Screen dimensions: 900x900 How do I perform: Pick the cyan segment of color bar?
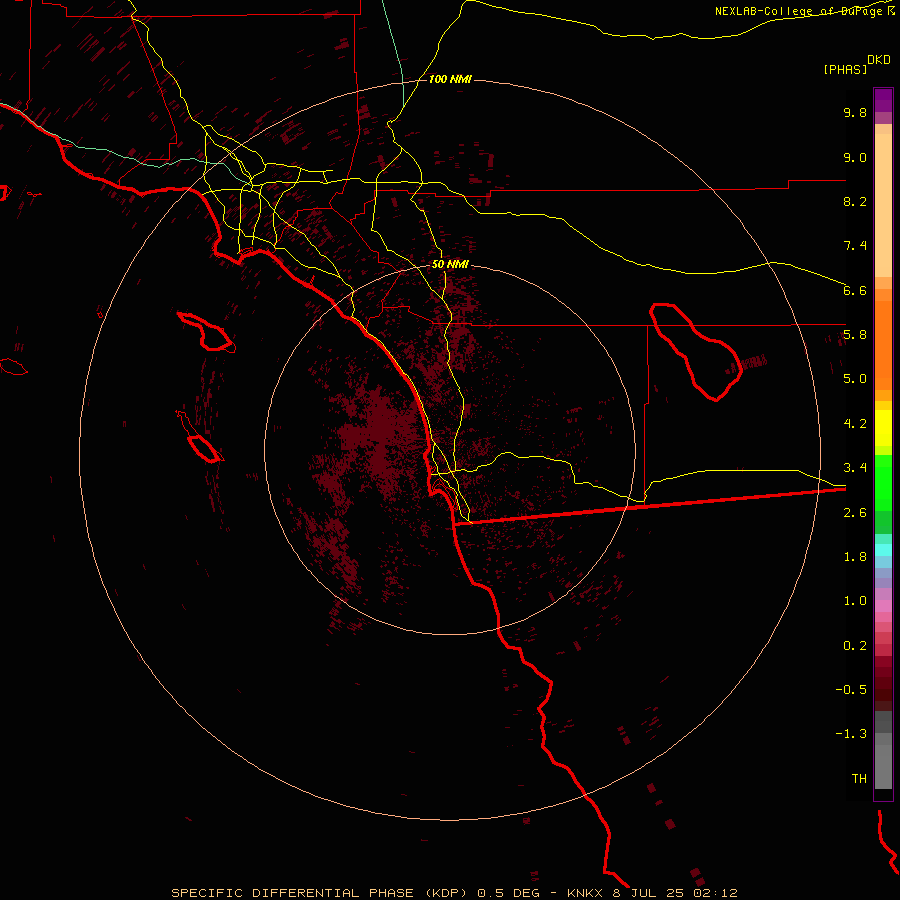click(x=883, y=549)
